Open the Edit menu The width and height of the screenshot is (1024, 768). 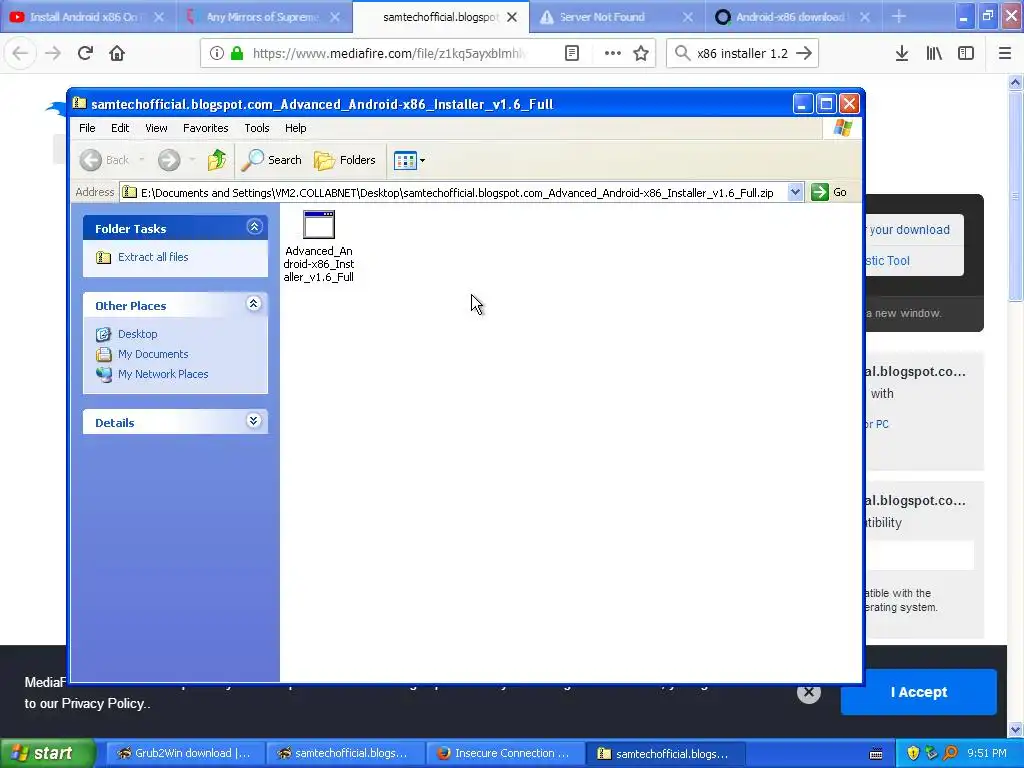(x=120, y=128)
